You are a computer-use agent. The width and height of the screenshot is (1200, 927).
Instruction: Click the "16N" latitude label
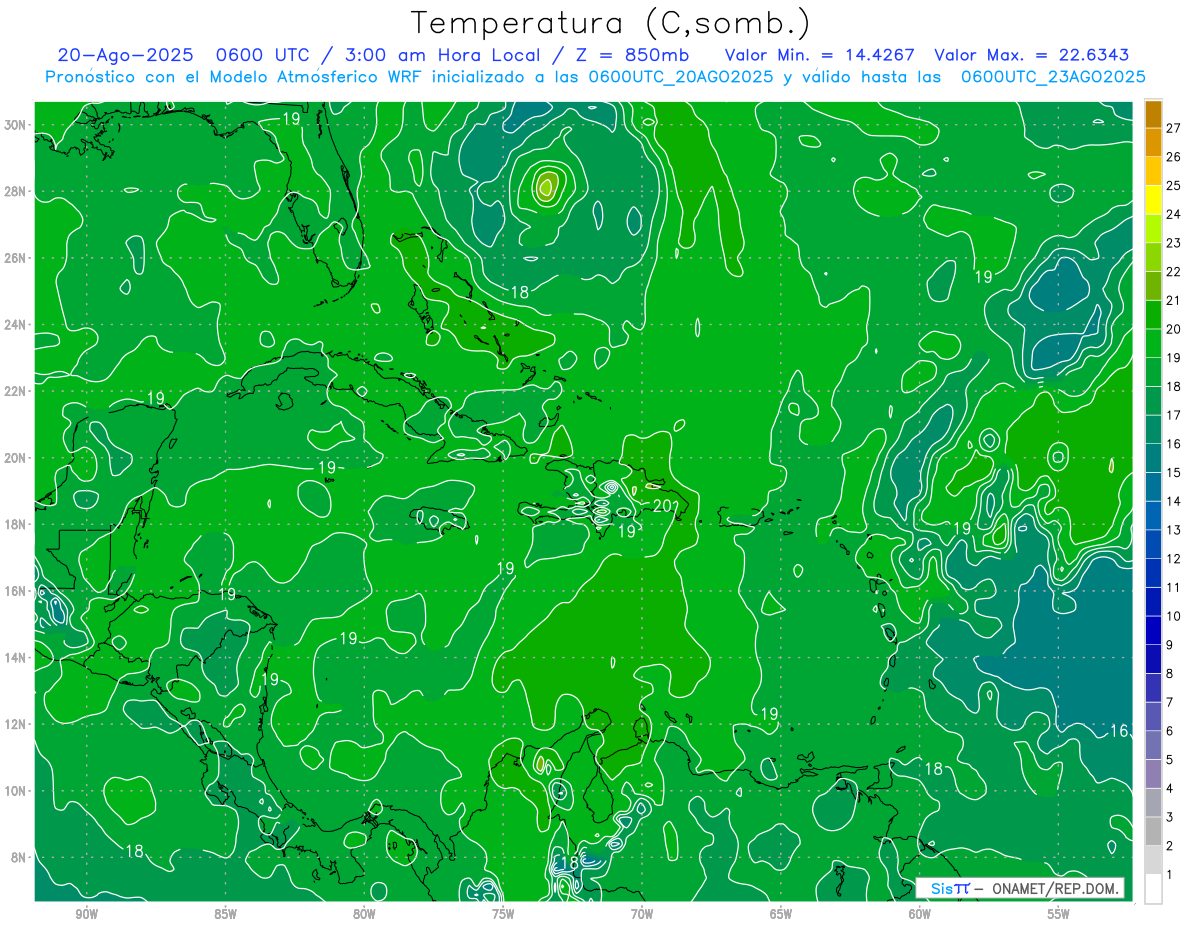pos(16,591)
